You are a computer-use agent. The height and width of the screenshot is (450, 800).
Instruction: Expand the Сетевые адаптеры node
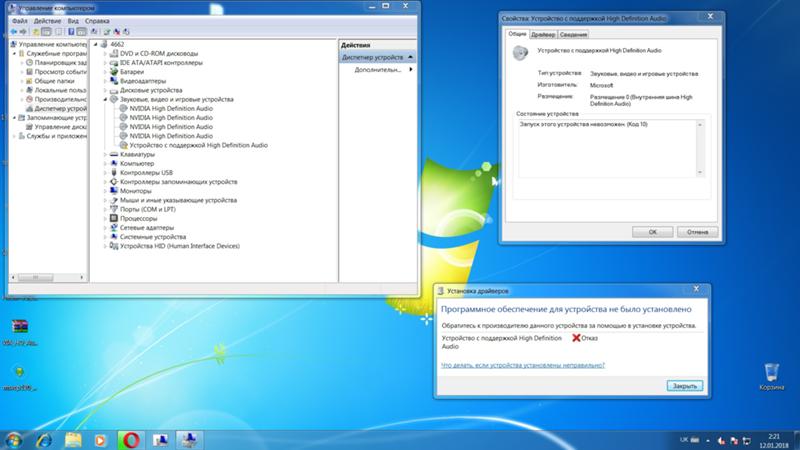[106, 227]
